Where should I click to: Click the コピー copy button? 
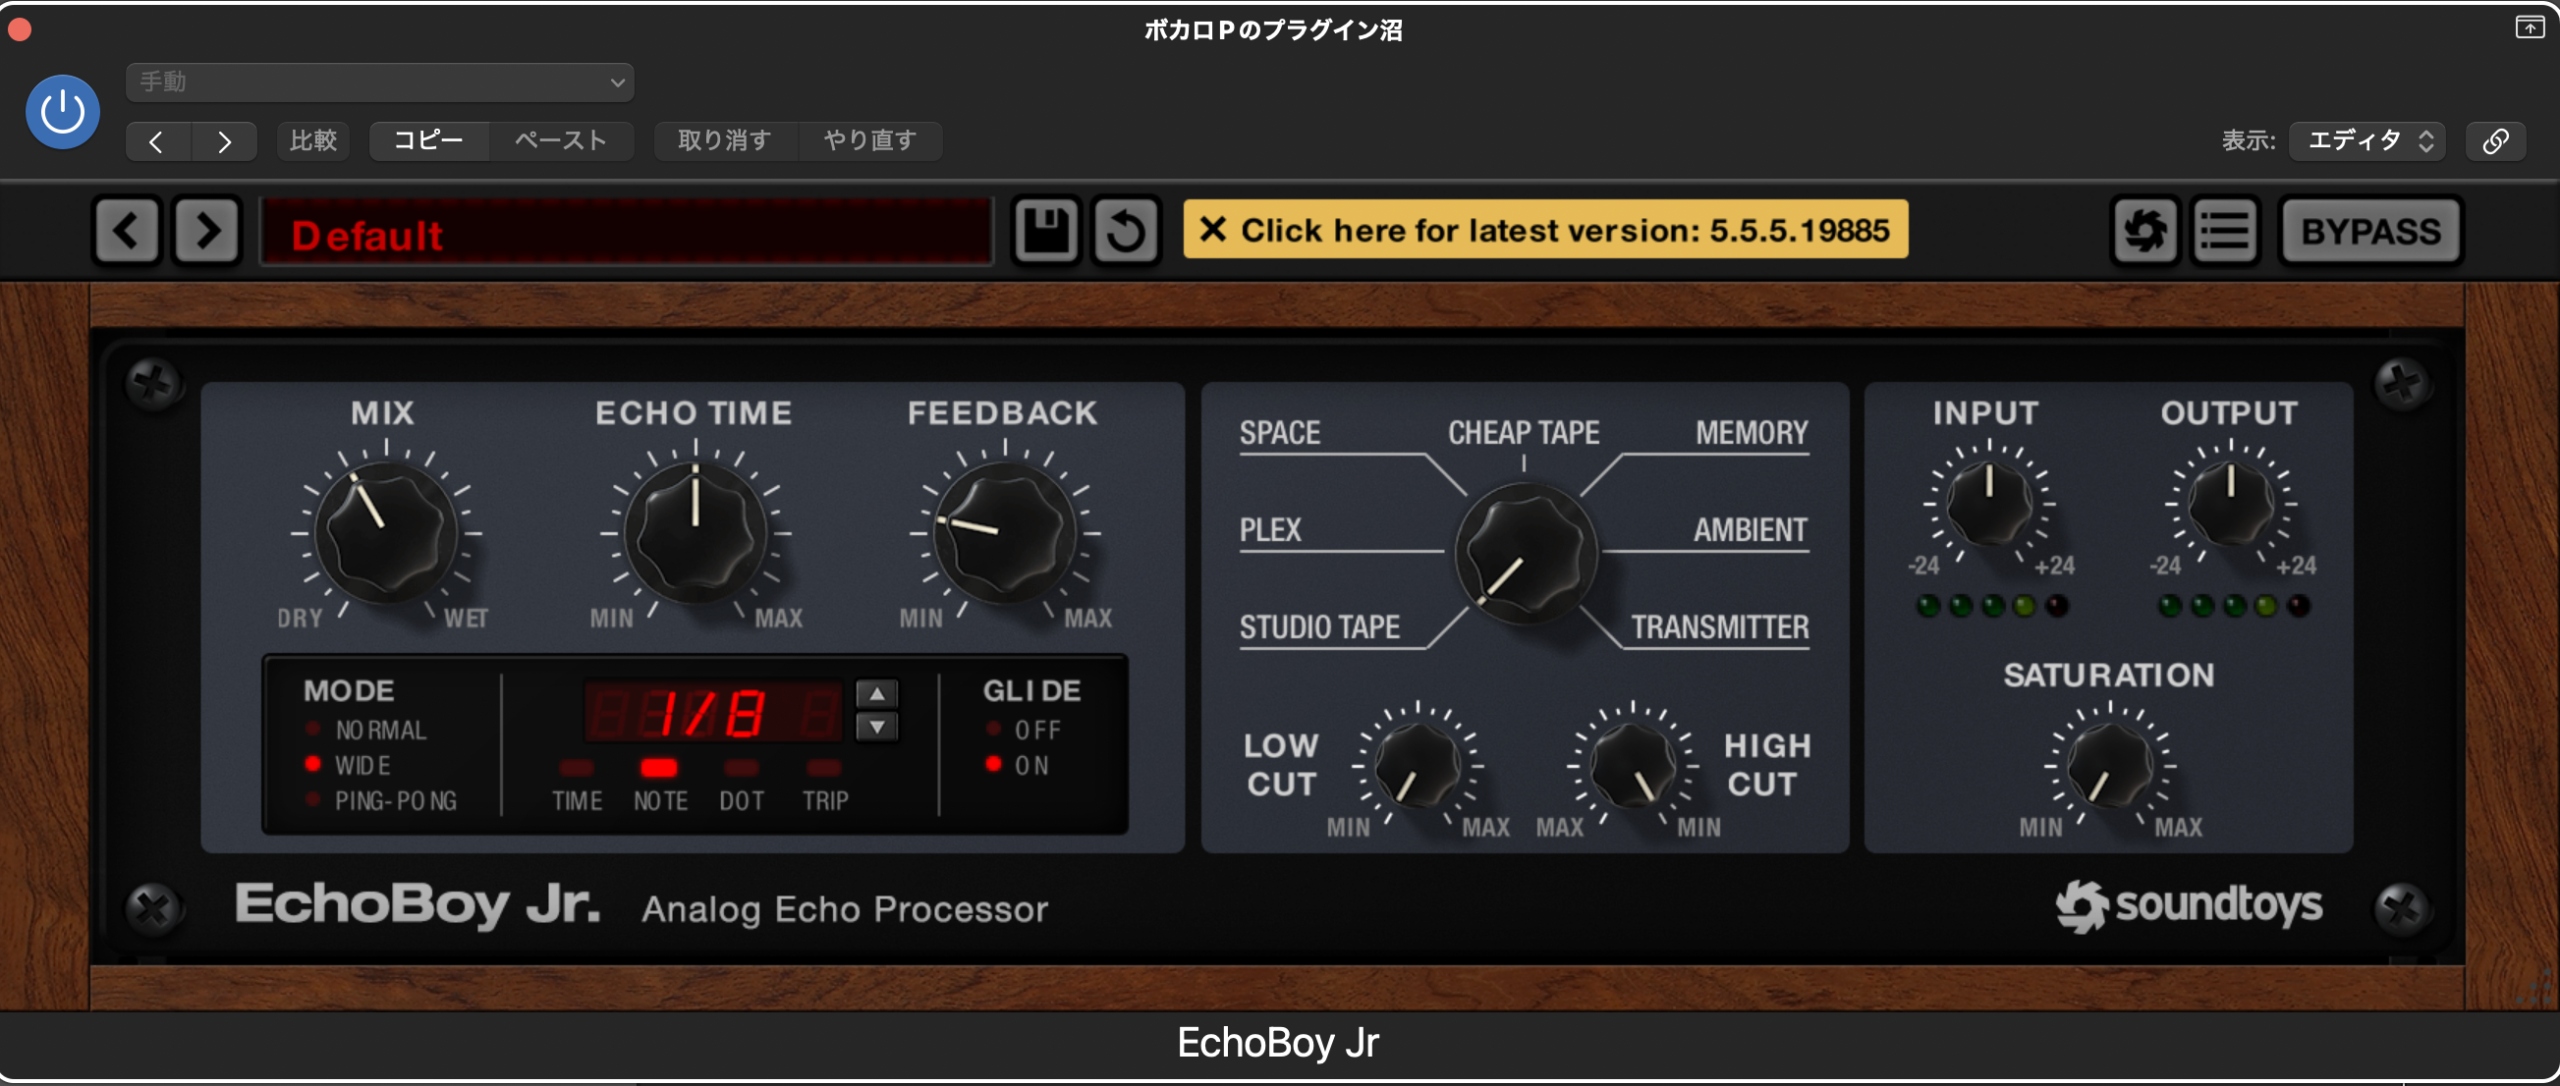pos(429,141)
